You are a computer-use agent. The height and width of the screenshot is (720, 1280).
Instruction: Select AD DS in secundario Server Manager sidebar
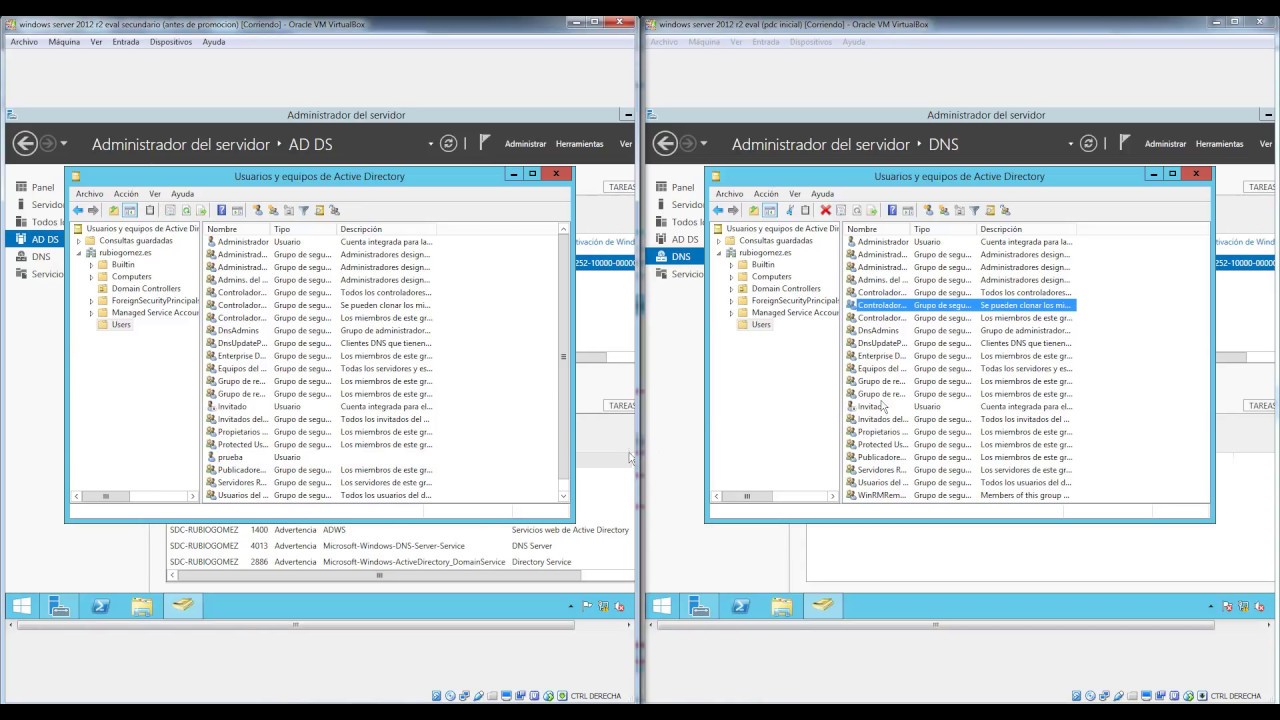pyautogui.click(x=33, y=239)
